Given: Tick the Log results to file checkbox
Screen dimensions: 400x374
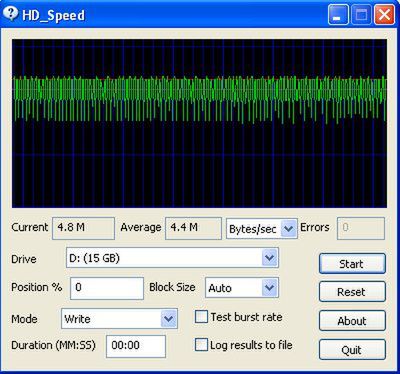Looking at the screenshot, I should [x=201, y=345].
